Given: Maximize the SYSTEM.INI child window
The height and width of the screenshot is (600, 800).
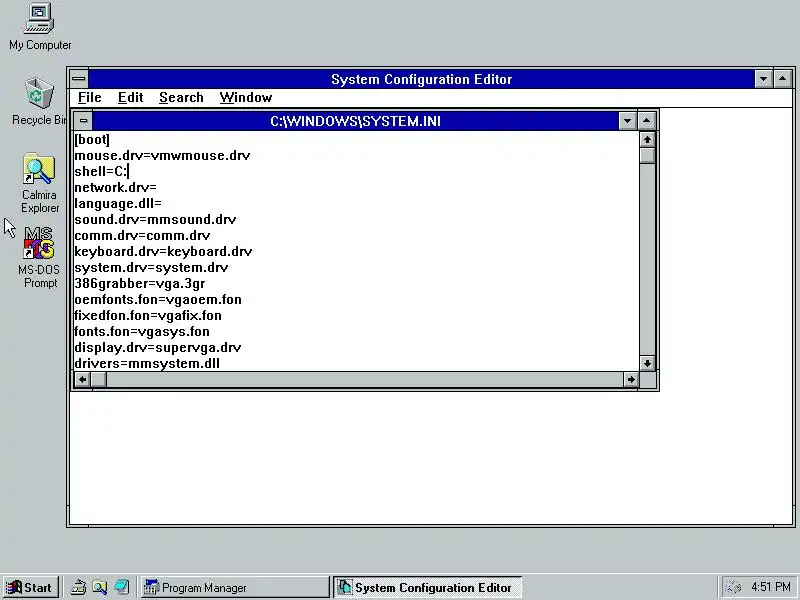Looking at the screenshot, I should [646, 121].
